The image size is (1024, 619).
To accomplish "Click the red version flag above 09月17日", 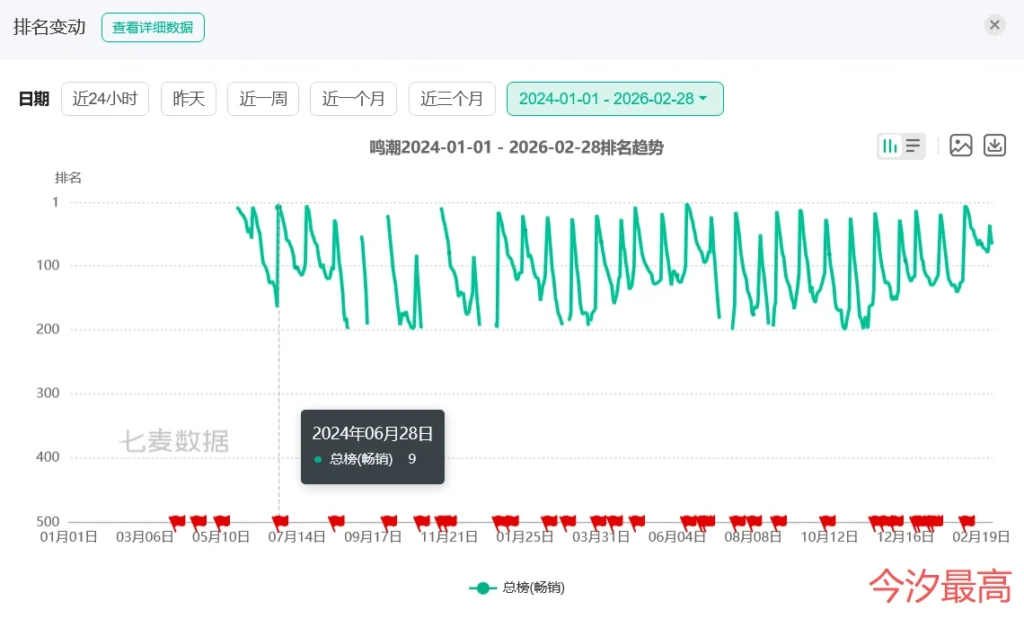I will pos(389,520).
